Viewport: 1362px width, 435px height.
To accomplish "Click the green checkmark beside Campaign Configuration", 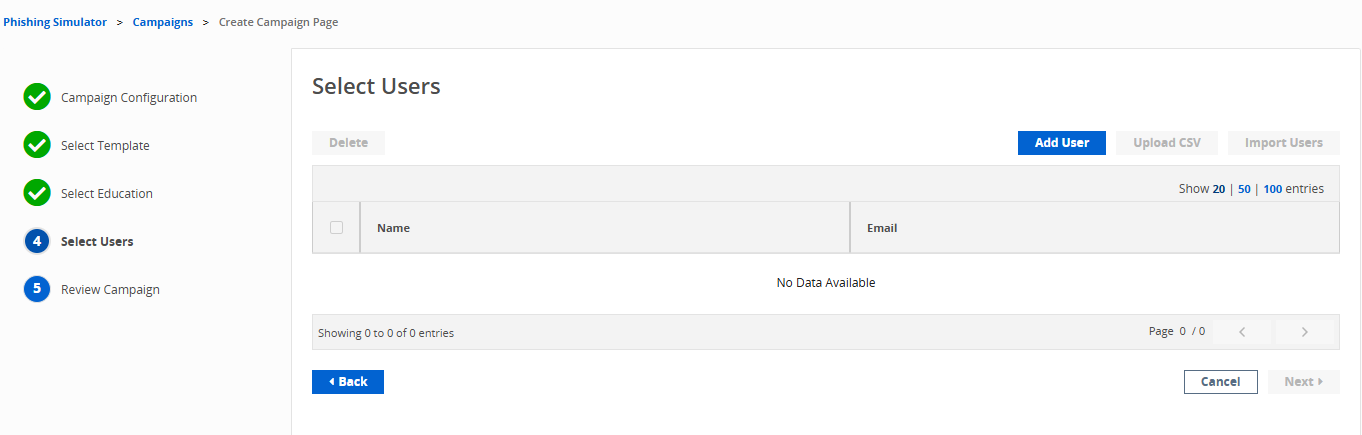I will click(37, 97).
